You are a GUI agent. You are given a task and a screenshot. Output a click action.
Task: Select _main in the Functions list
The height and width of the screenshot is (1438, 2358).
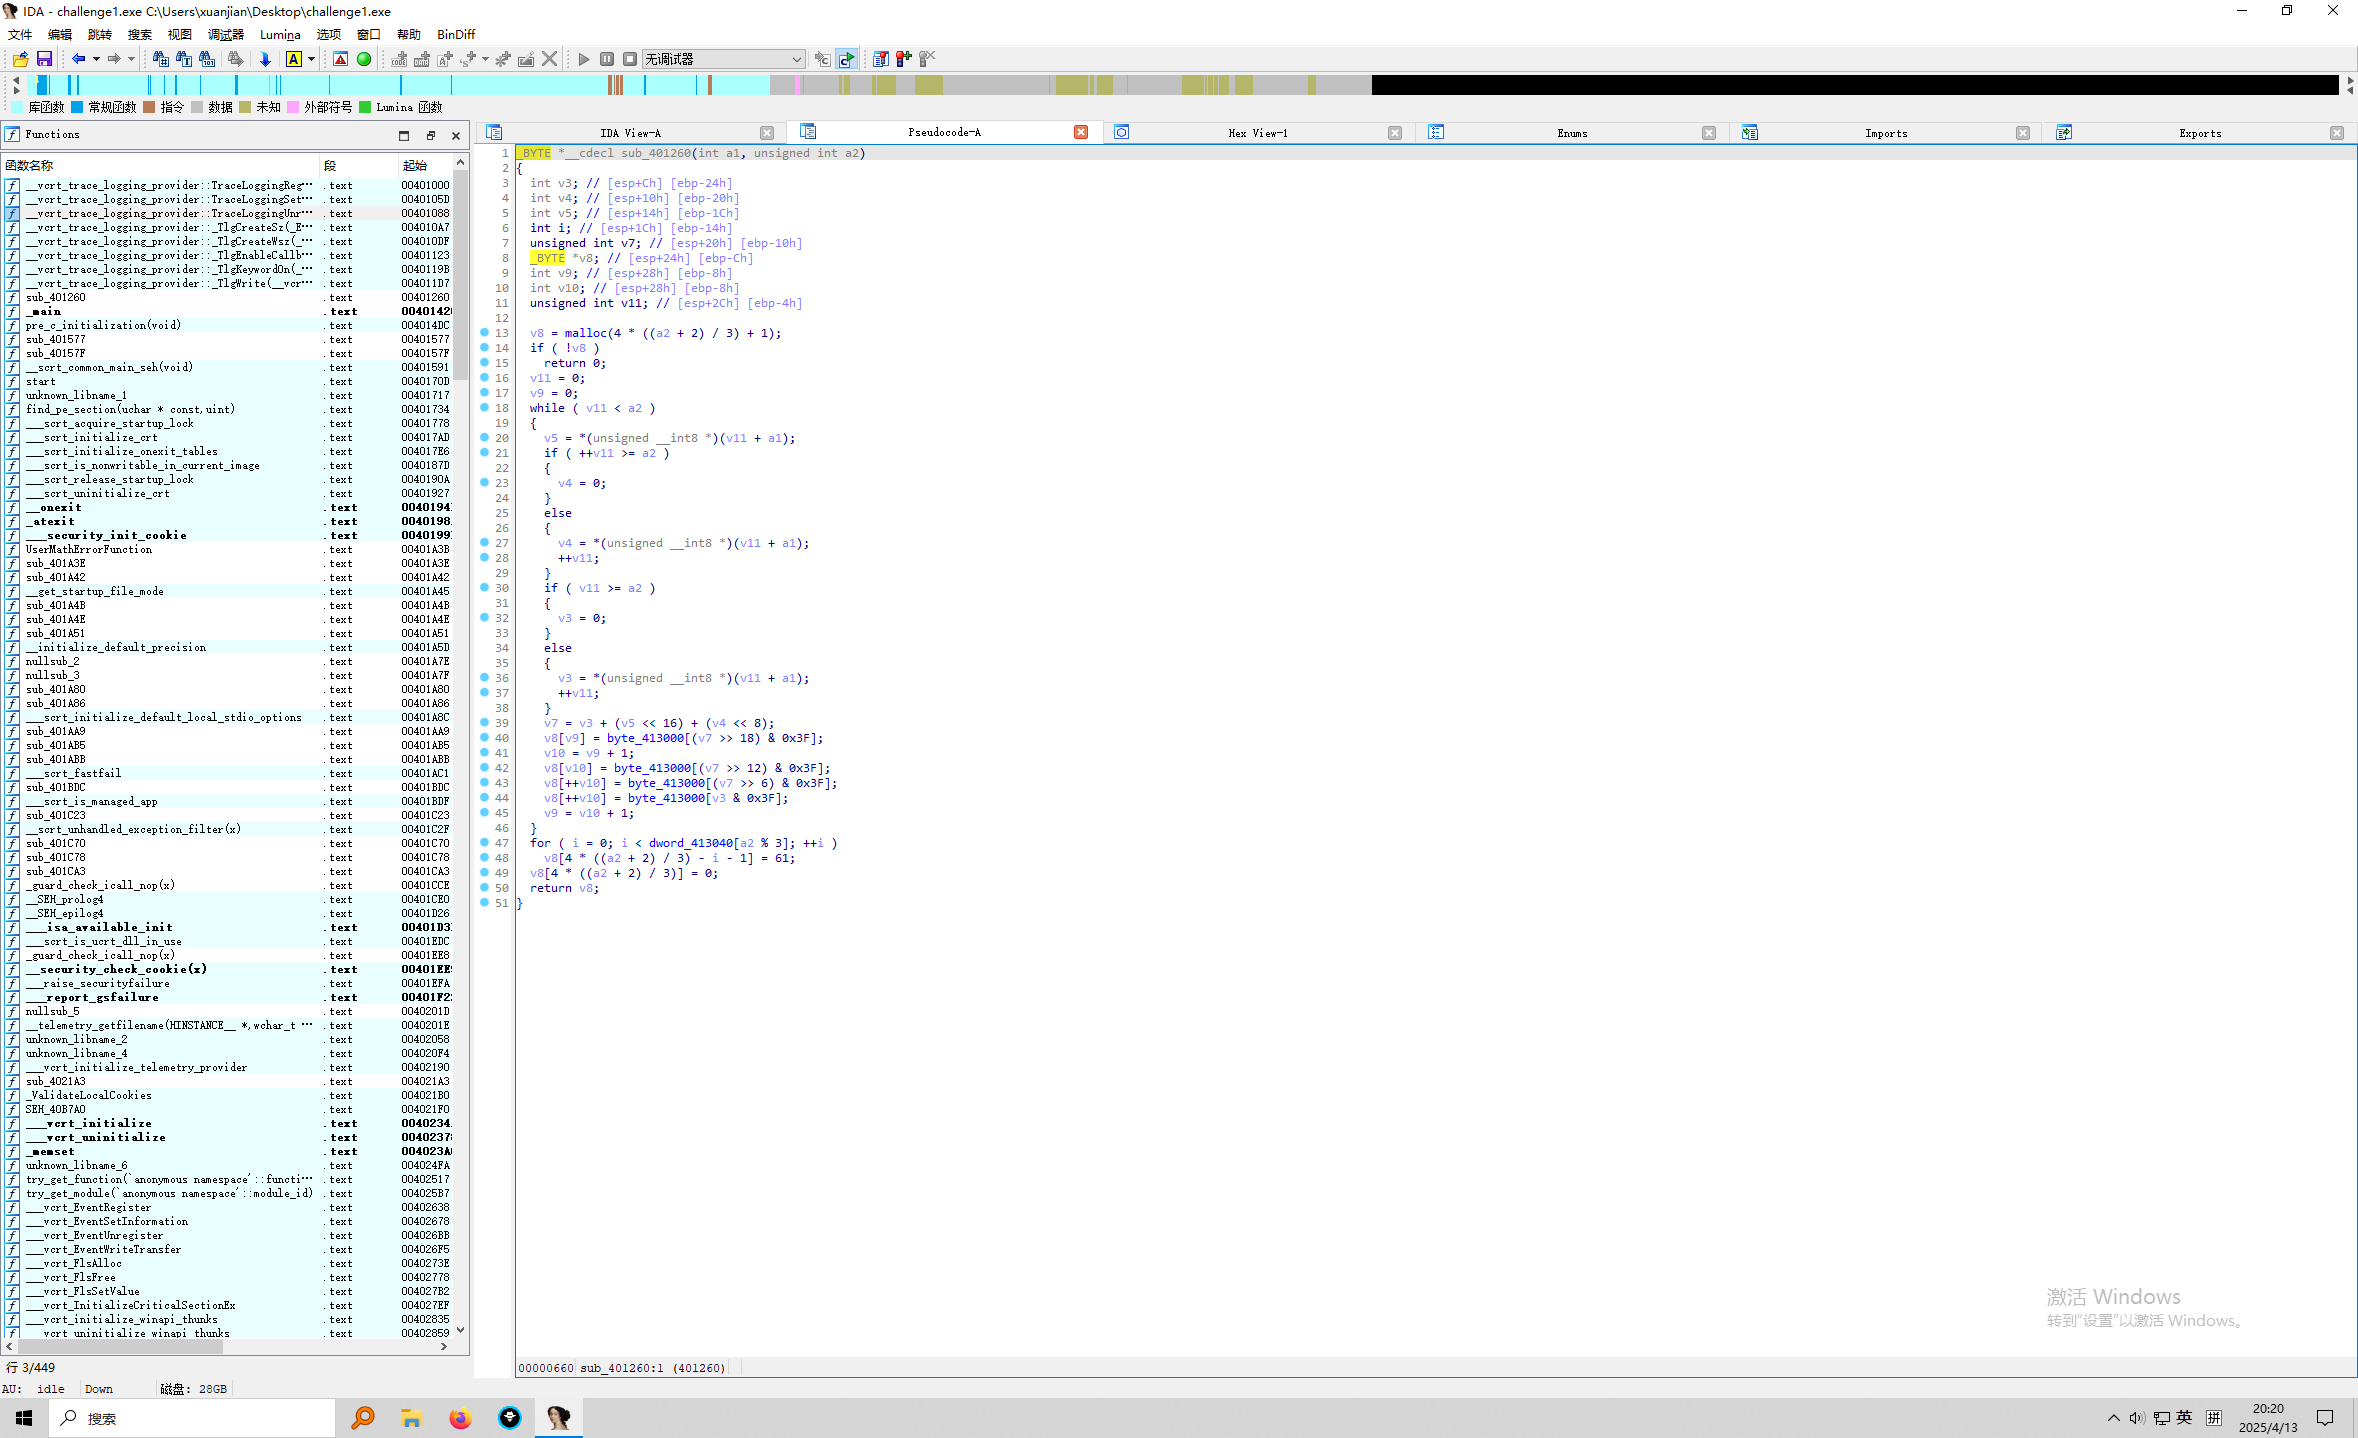pyautogui.click(x=44, y=311)
